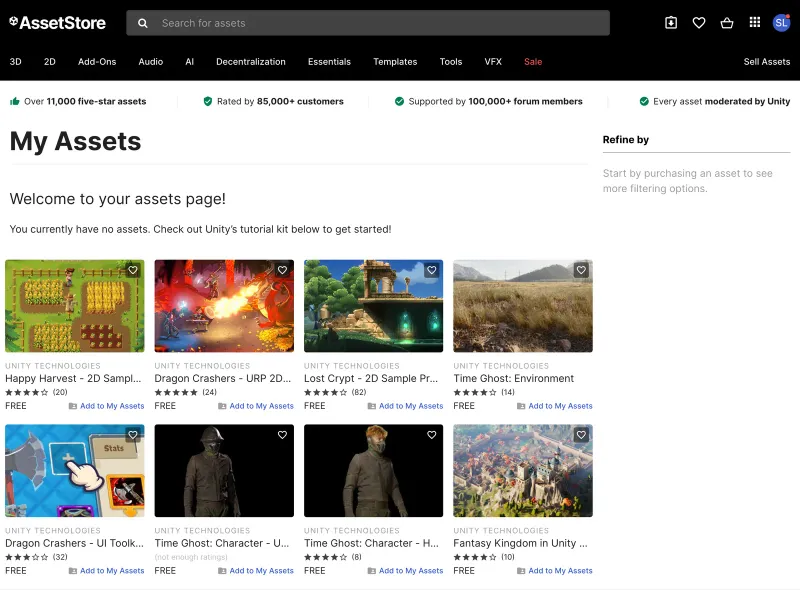Favorite Time Ghost: Environment asset
The image size is (800, 600).
click(x=581, y=270)
